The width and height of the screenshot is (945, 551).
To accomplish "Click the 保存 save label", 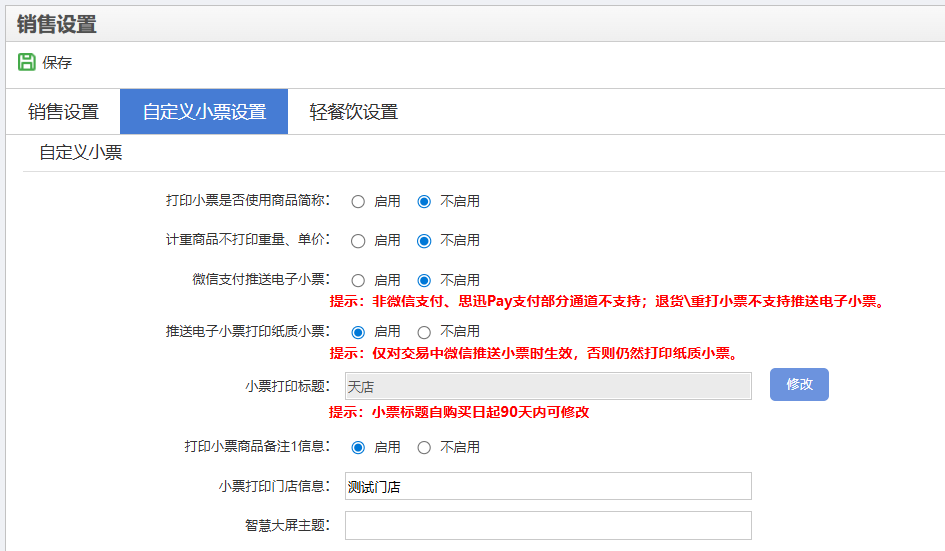I will (x=57, y=63).
